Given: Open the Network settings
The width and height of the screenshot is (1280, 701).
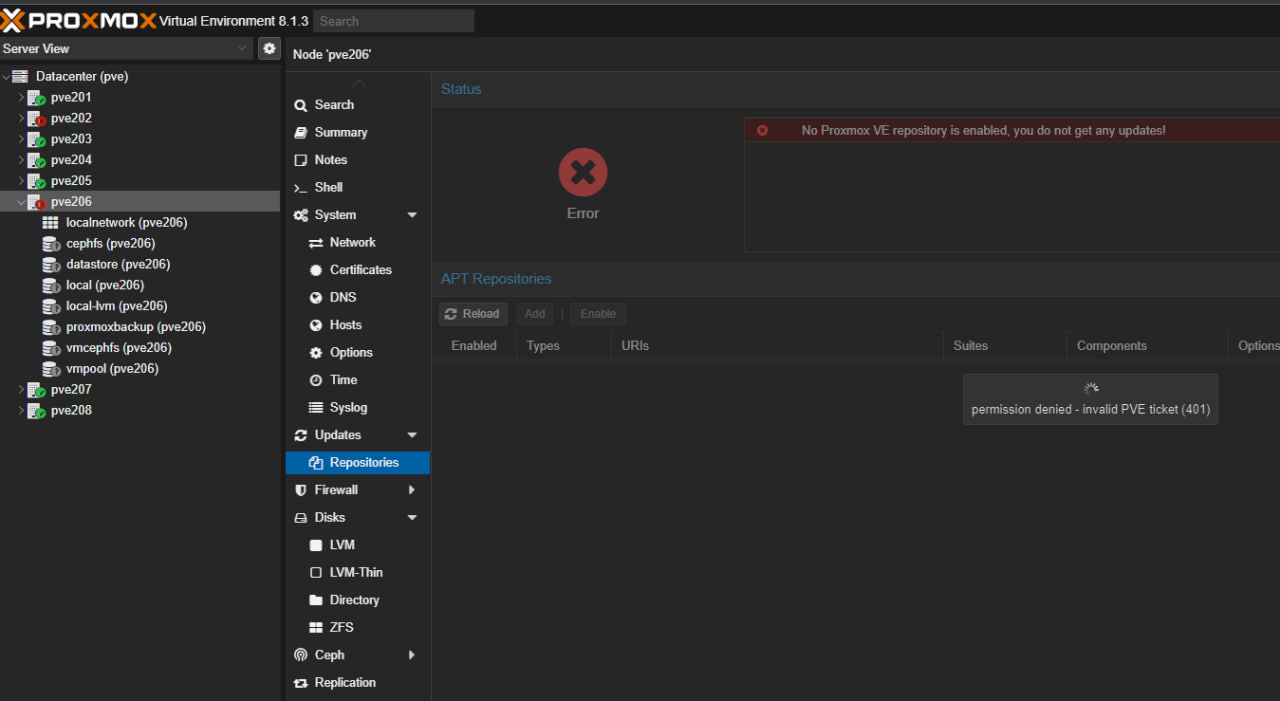Looking at the screenshot, I should [358, 243].
